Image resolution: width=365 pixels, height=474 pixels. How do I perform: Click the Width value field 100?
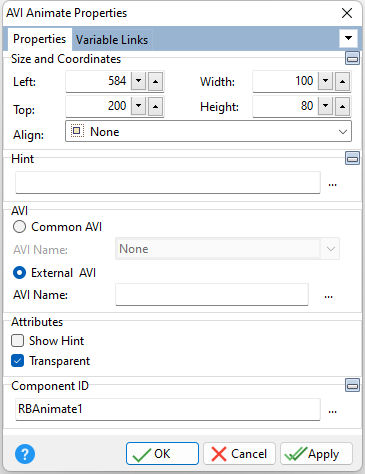coord(285,81)
